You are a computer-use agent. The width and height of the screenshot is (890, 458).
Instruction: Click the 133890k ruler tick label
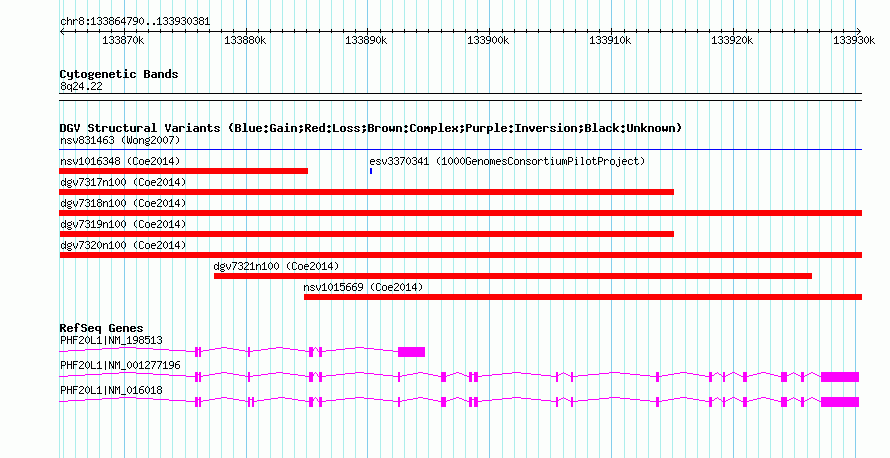click(366, 40)
